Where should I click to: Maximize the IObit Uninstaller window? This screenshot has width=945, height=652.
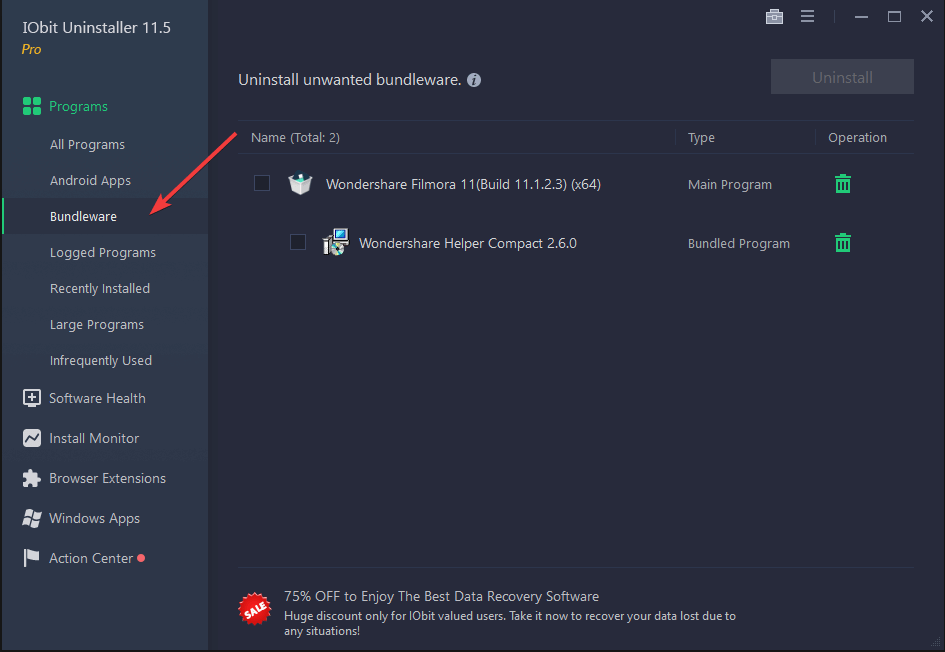(894, 17)
